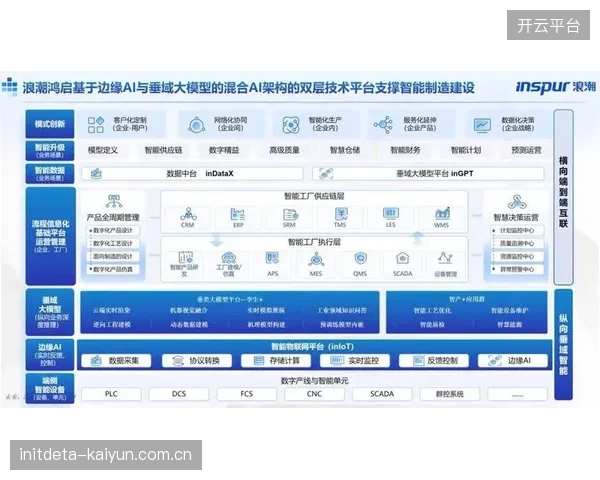Click the 数据化决策 monitor chart icon
Viewport: 600px width, 480px height.
point(482,125)
